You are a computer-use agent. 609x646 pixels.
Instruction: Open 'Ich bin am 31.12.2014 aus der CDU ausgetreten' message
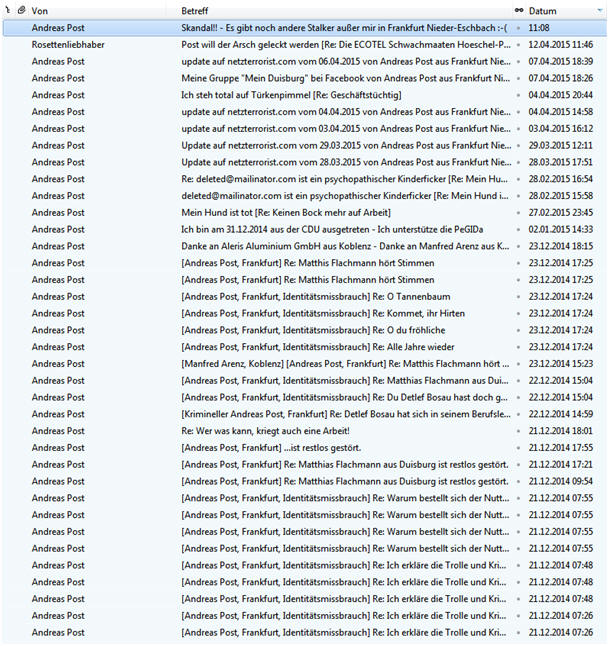click(332, 229)
